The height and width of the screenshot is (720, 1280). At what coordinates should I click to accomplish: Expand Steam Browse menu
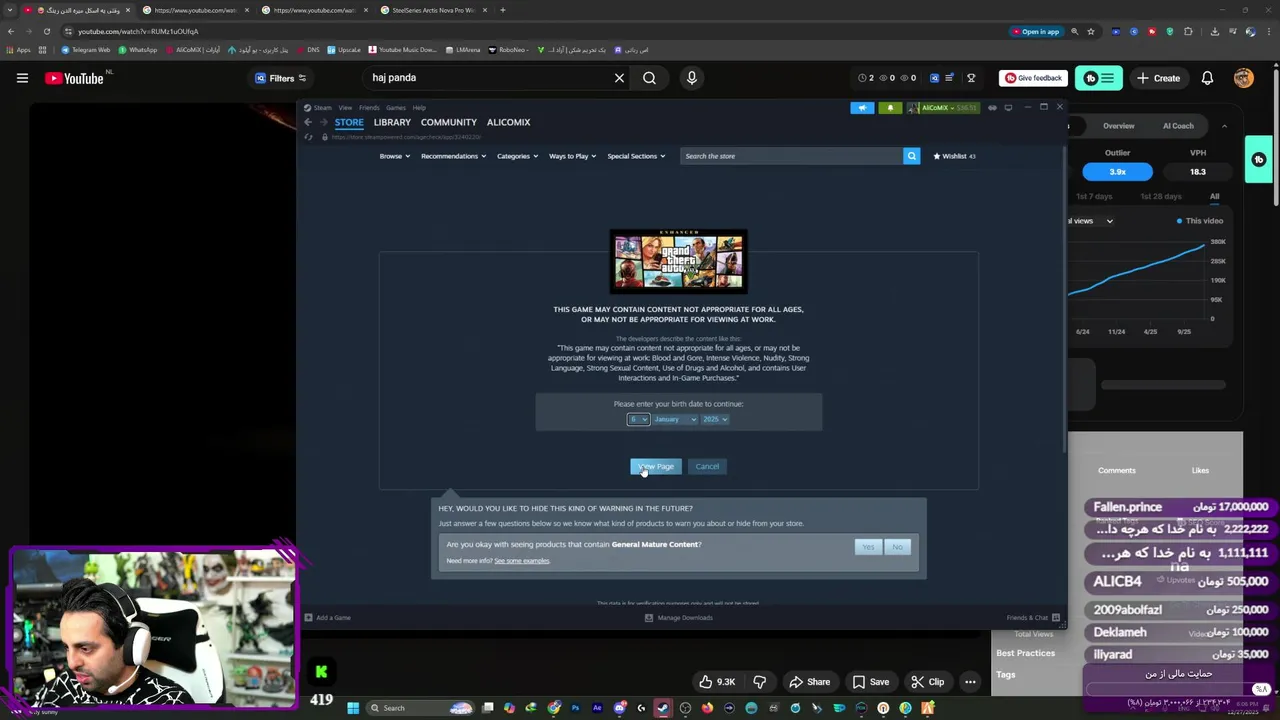coord(394,156)
